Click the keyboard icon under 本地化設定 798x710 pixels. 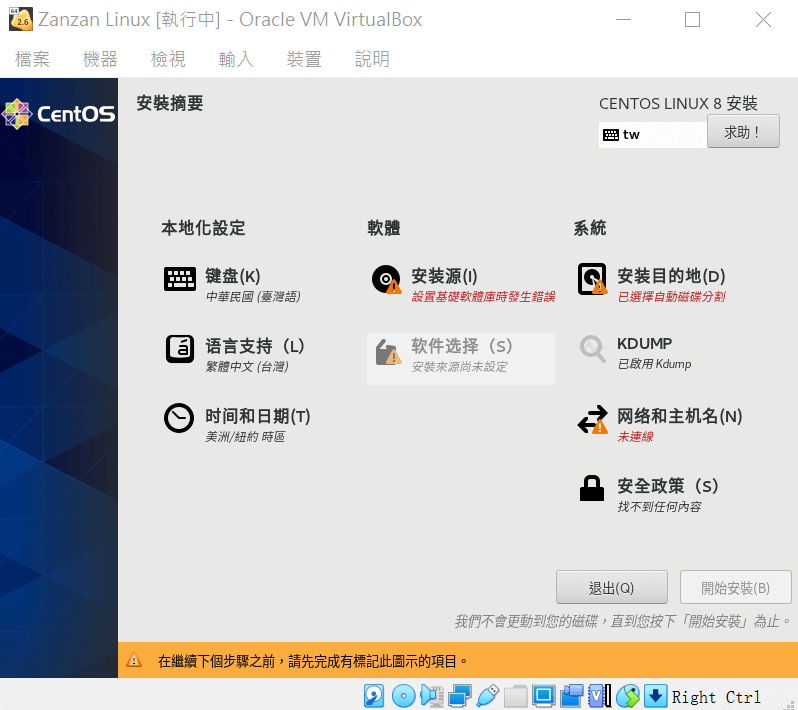(x=180, y=279)
